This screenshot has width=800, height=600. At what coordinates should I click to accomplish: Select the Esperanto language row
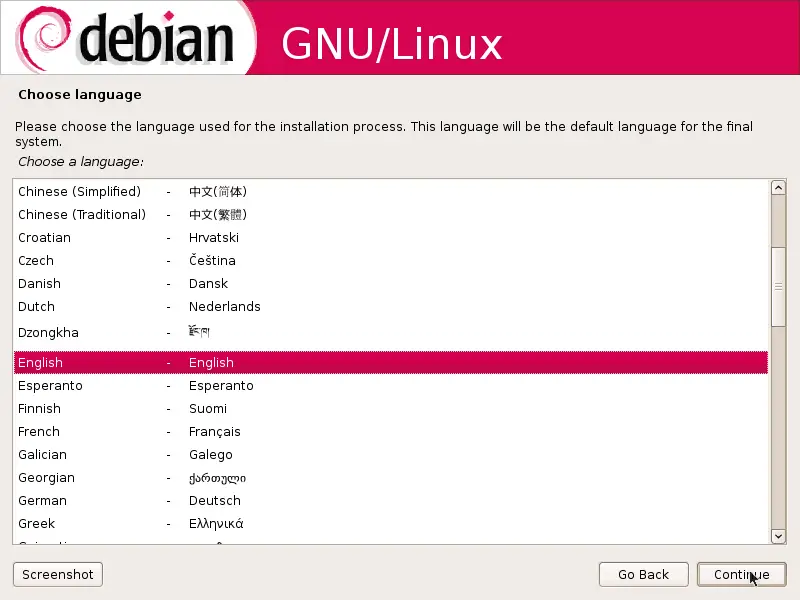coord(391,385)
